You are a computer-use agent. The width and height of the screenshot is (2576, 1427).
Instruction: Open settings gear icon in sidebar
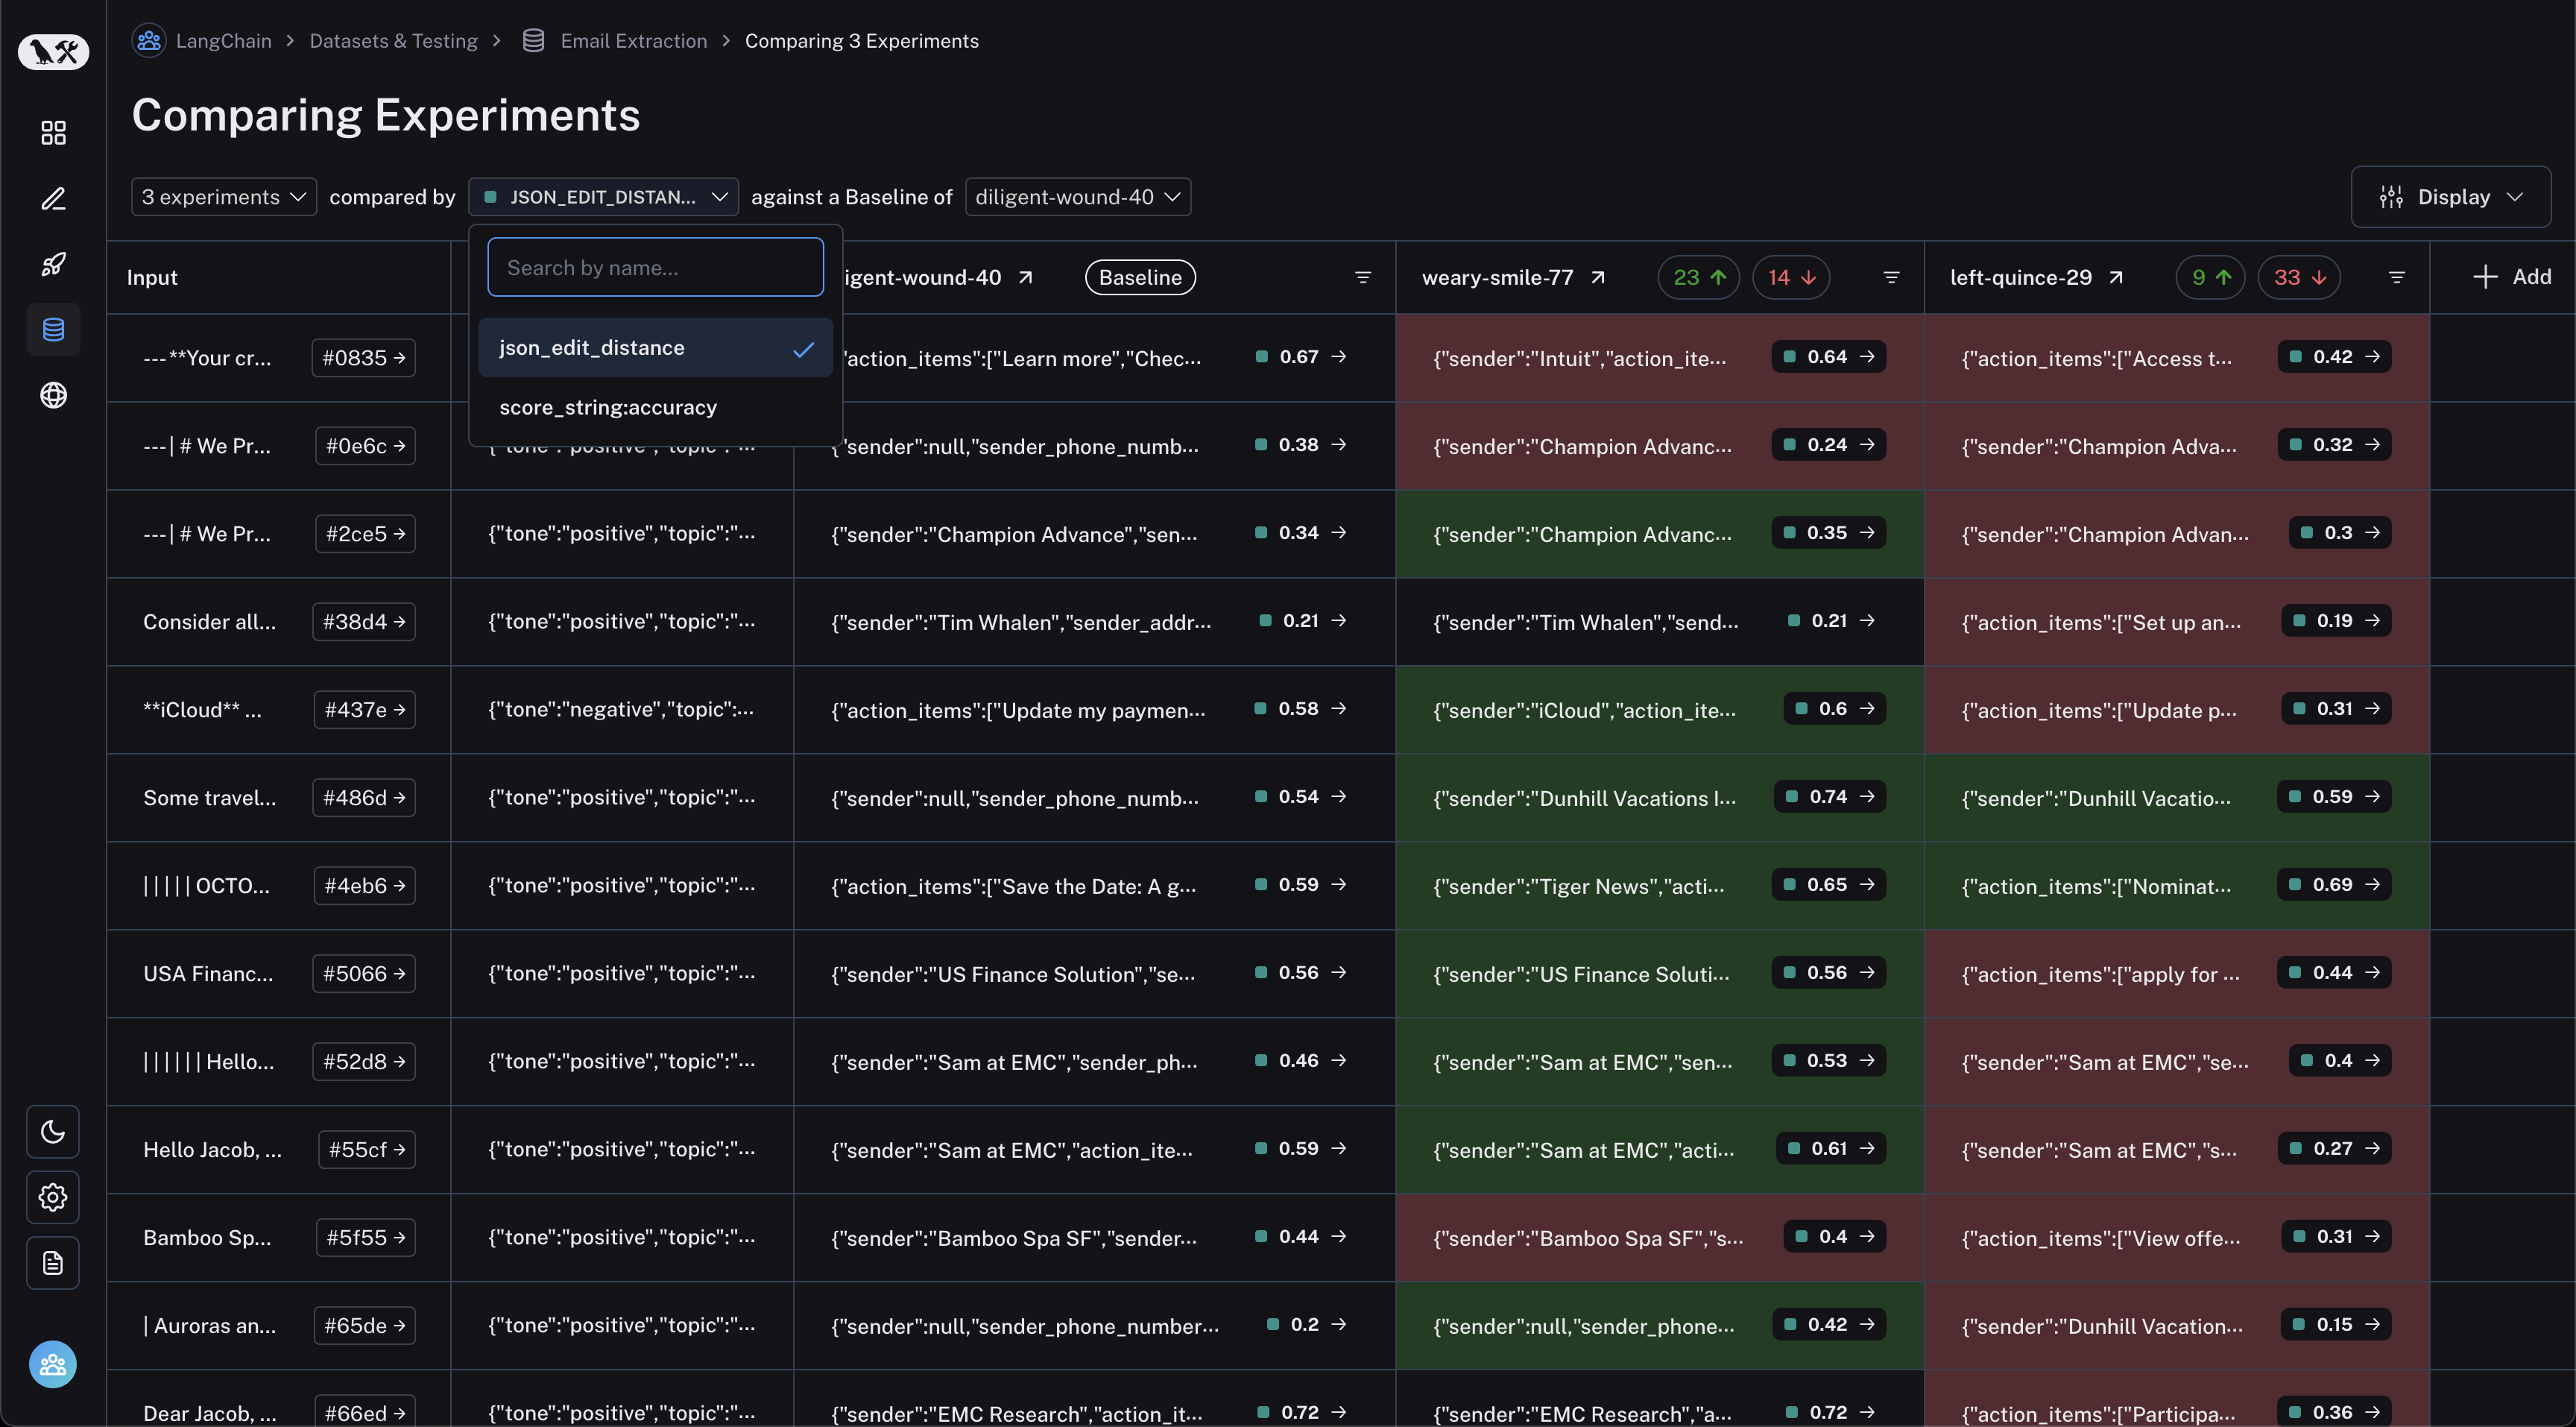[53, 1197]
